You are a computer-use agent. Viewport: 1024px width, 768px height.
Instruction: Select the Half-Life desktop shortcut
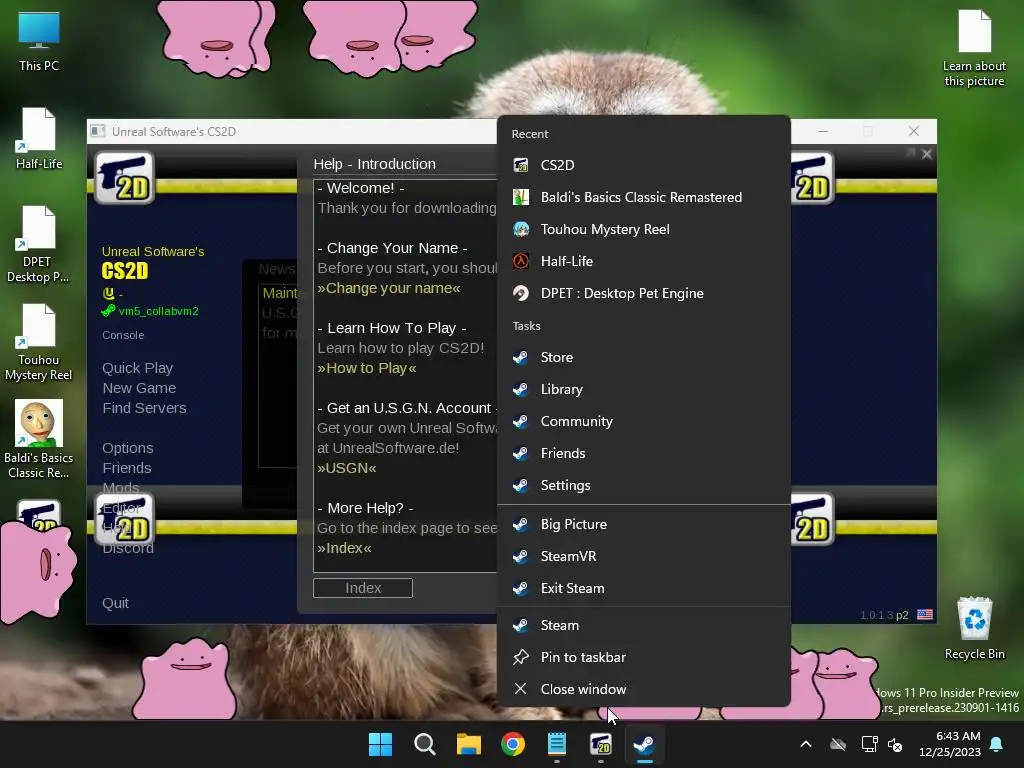pos(39,138)
